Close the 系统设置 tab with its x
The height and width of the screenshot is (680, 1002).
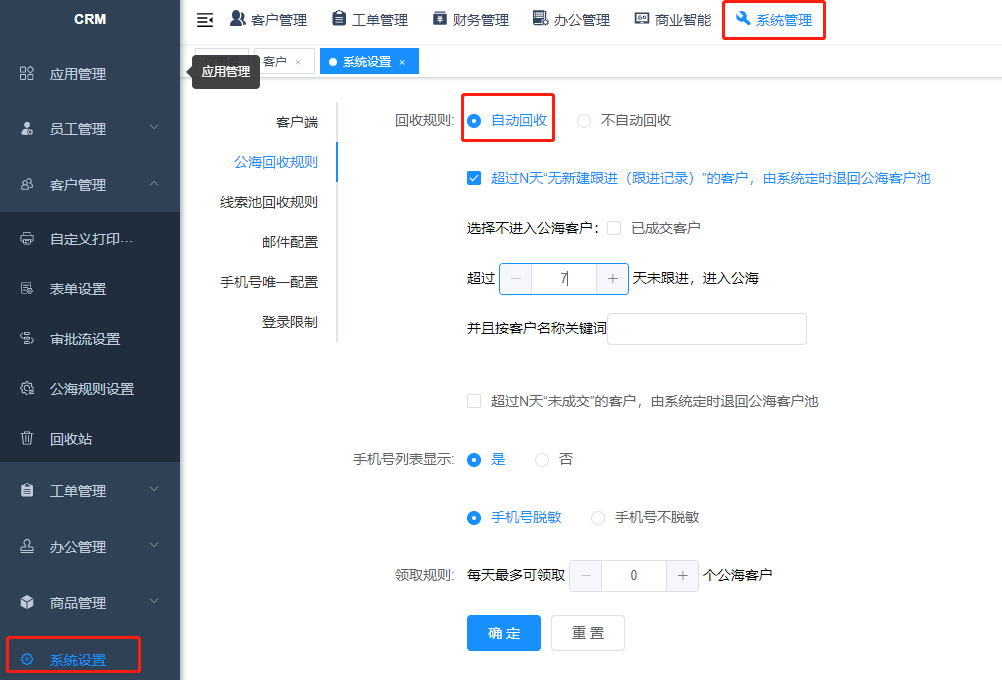point(402,62)
